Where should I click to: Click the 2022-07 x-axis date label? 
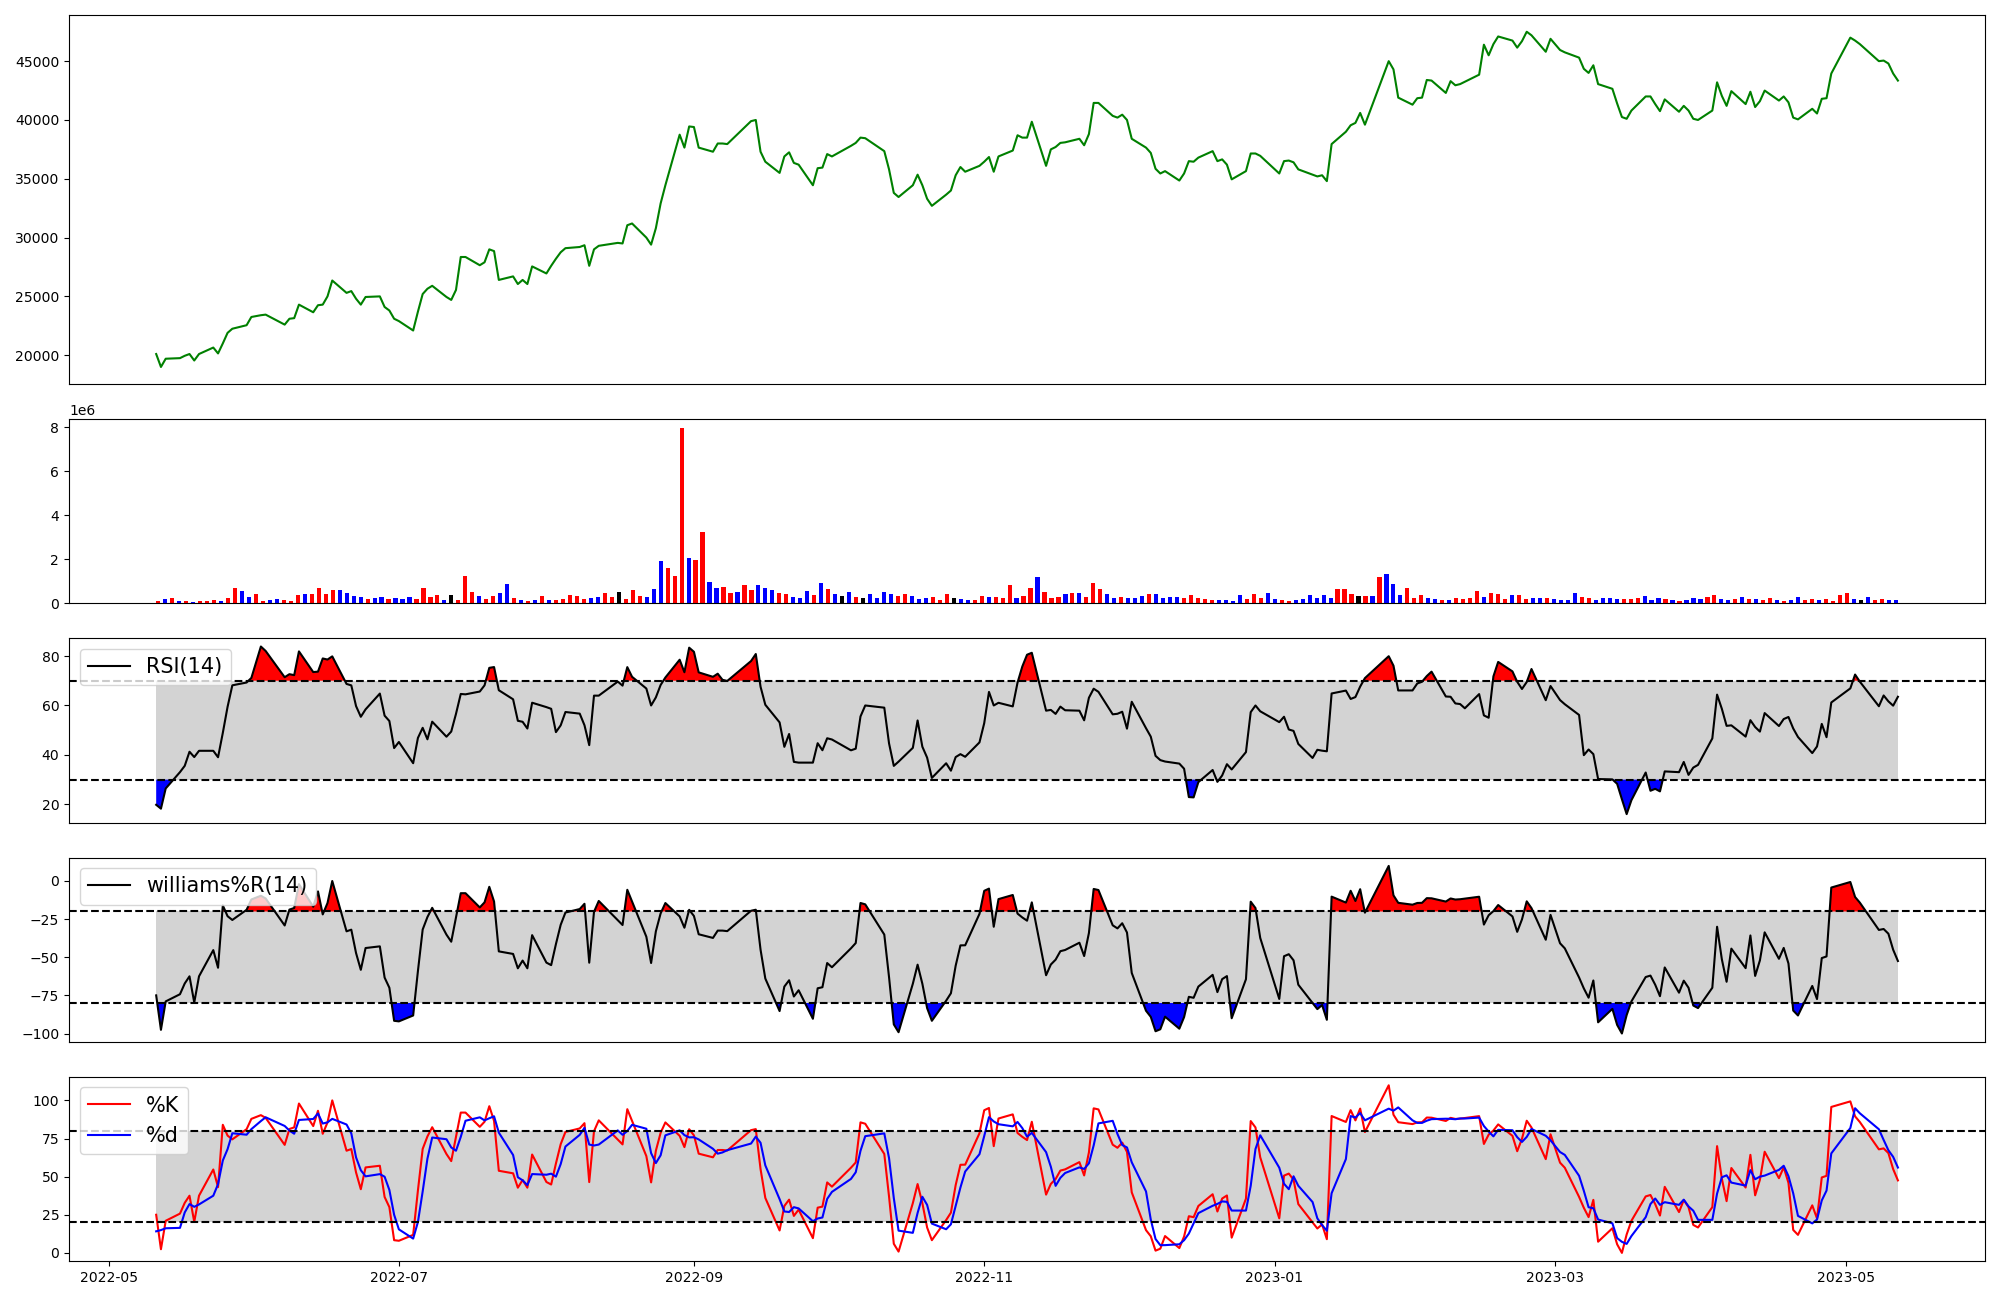point(399,1277)
